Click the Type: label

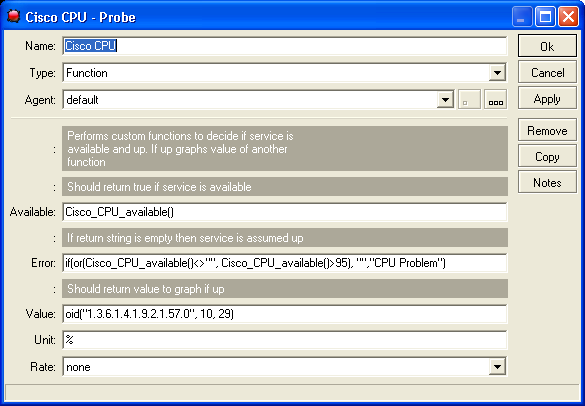[43, 73]
